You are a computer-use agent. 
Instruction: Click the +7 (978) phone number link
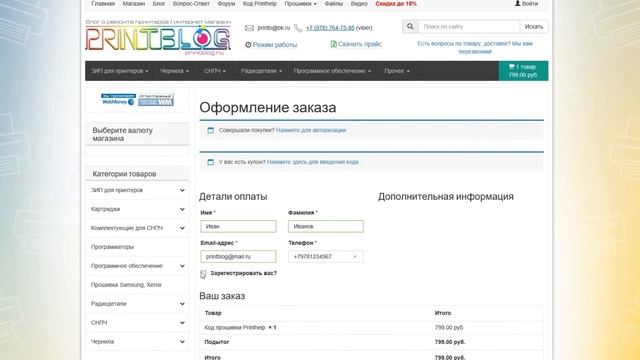(330, 28)
